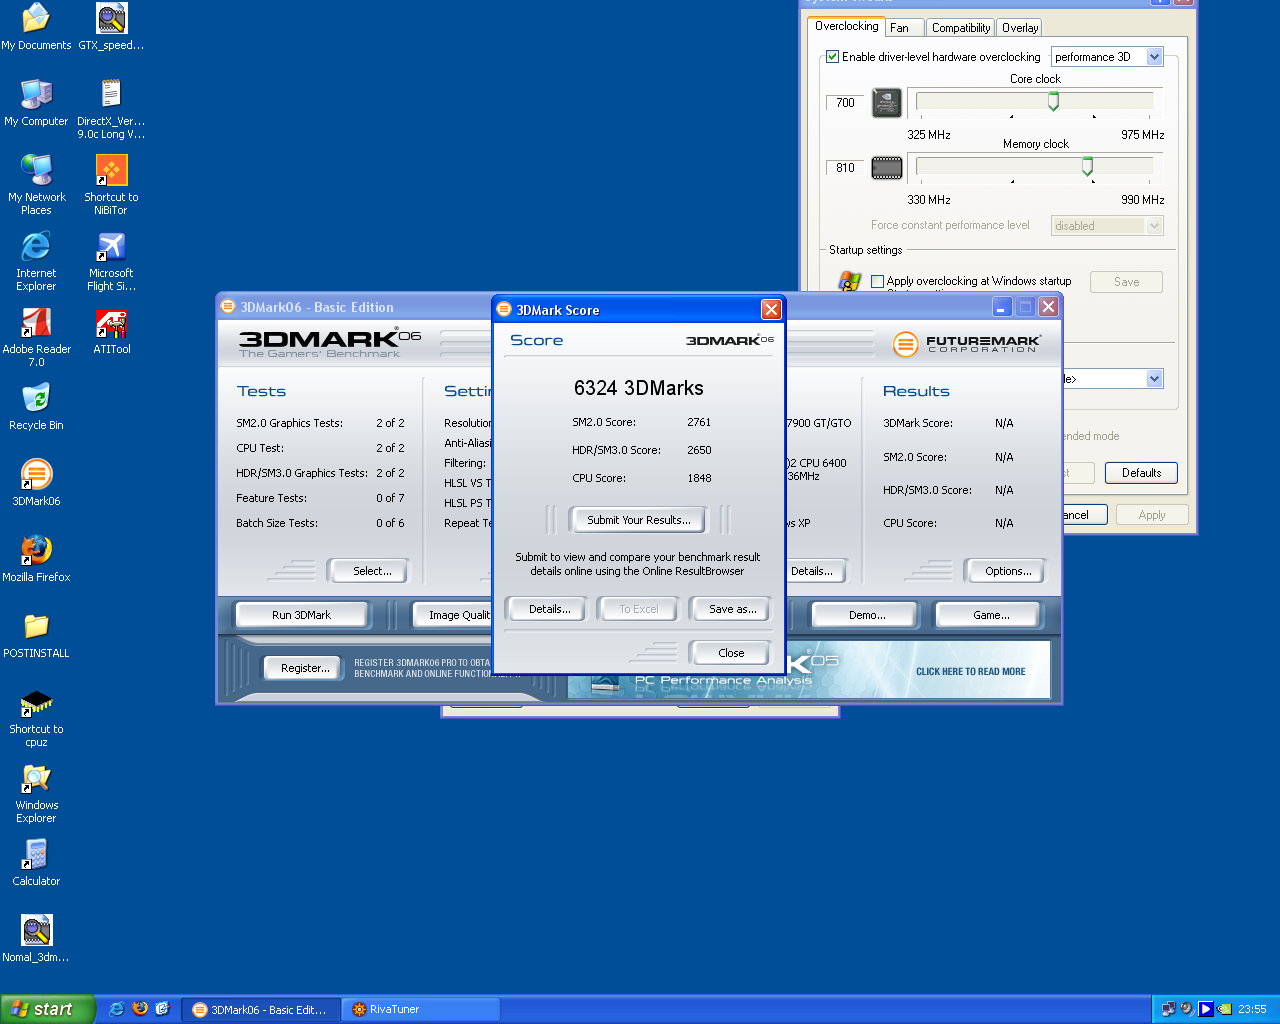This screenshot has height=1024, width=1280.
Task: Launch Calculator desktop icon
Action: click(36, 863)
